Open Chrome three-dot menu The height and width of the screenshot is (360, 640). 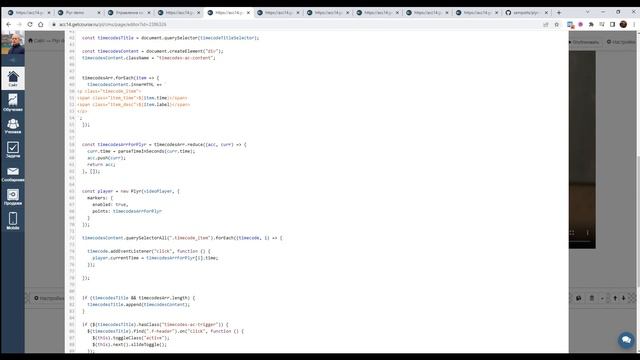click(x=634, y=24)
